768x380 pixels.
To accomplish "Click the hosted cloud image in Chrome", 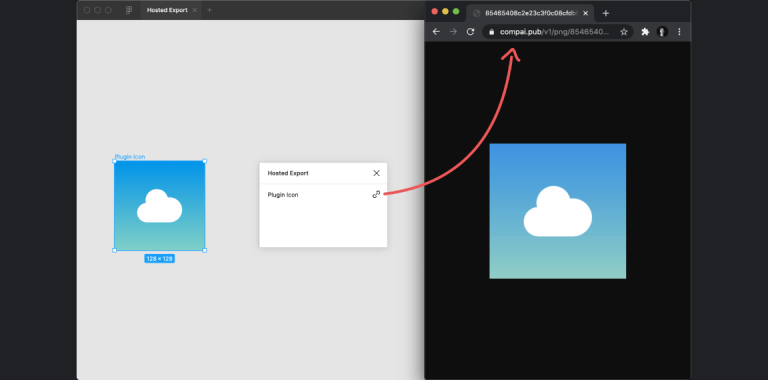I will (x=557, y=211).
